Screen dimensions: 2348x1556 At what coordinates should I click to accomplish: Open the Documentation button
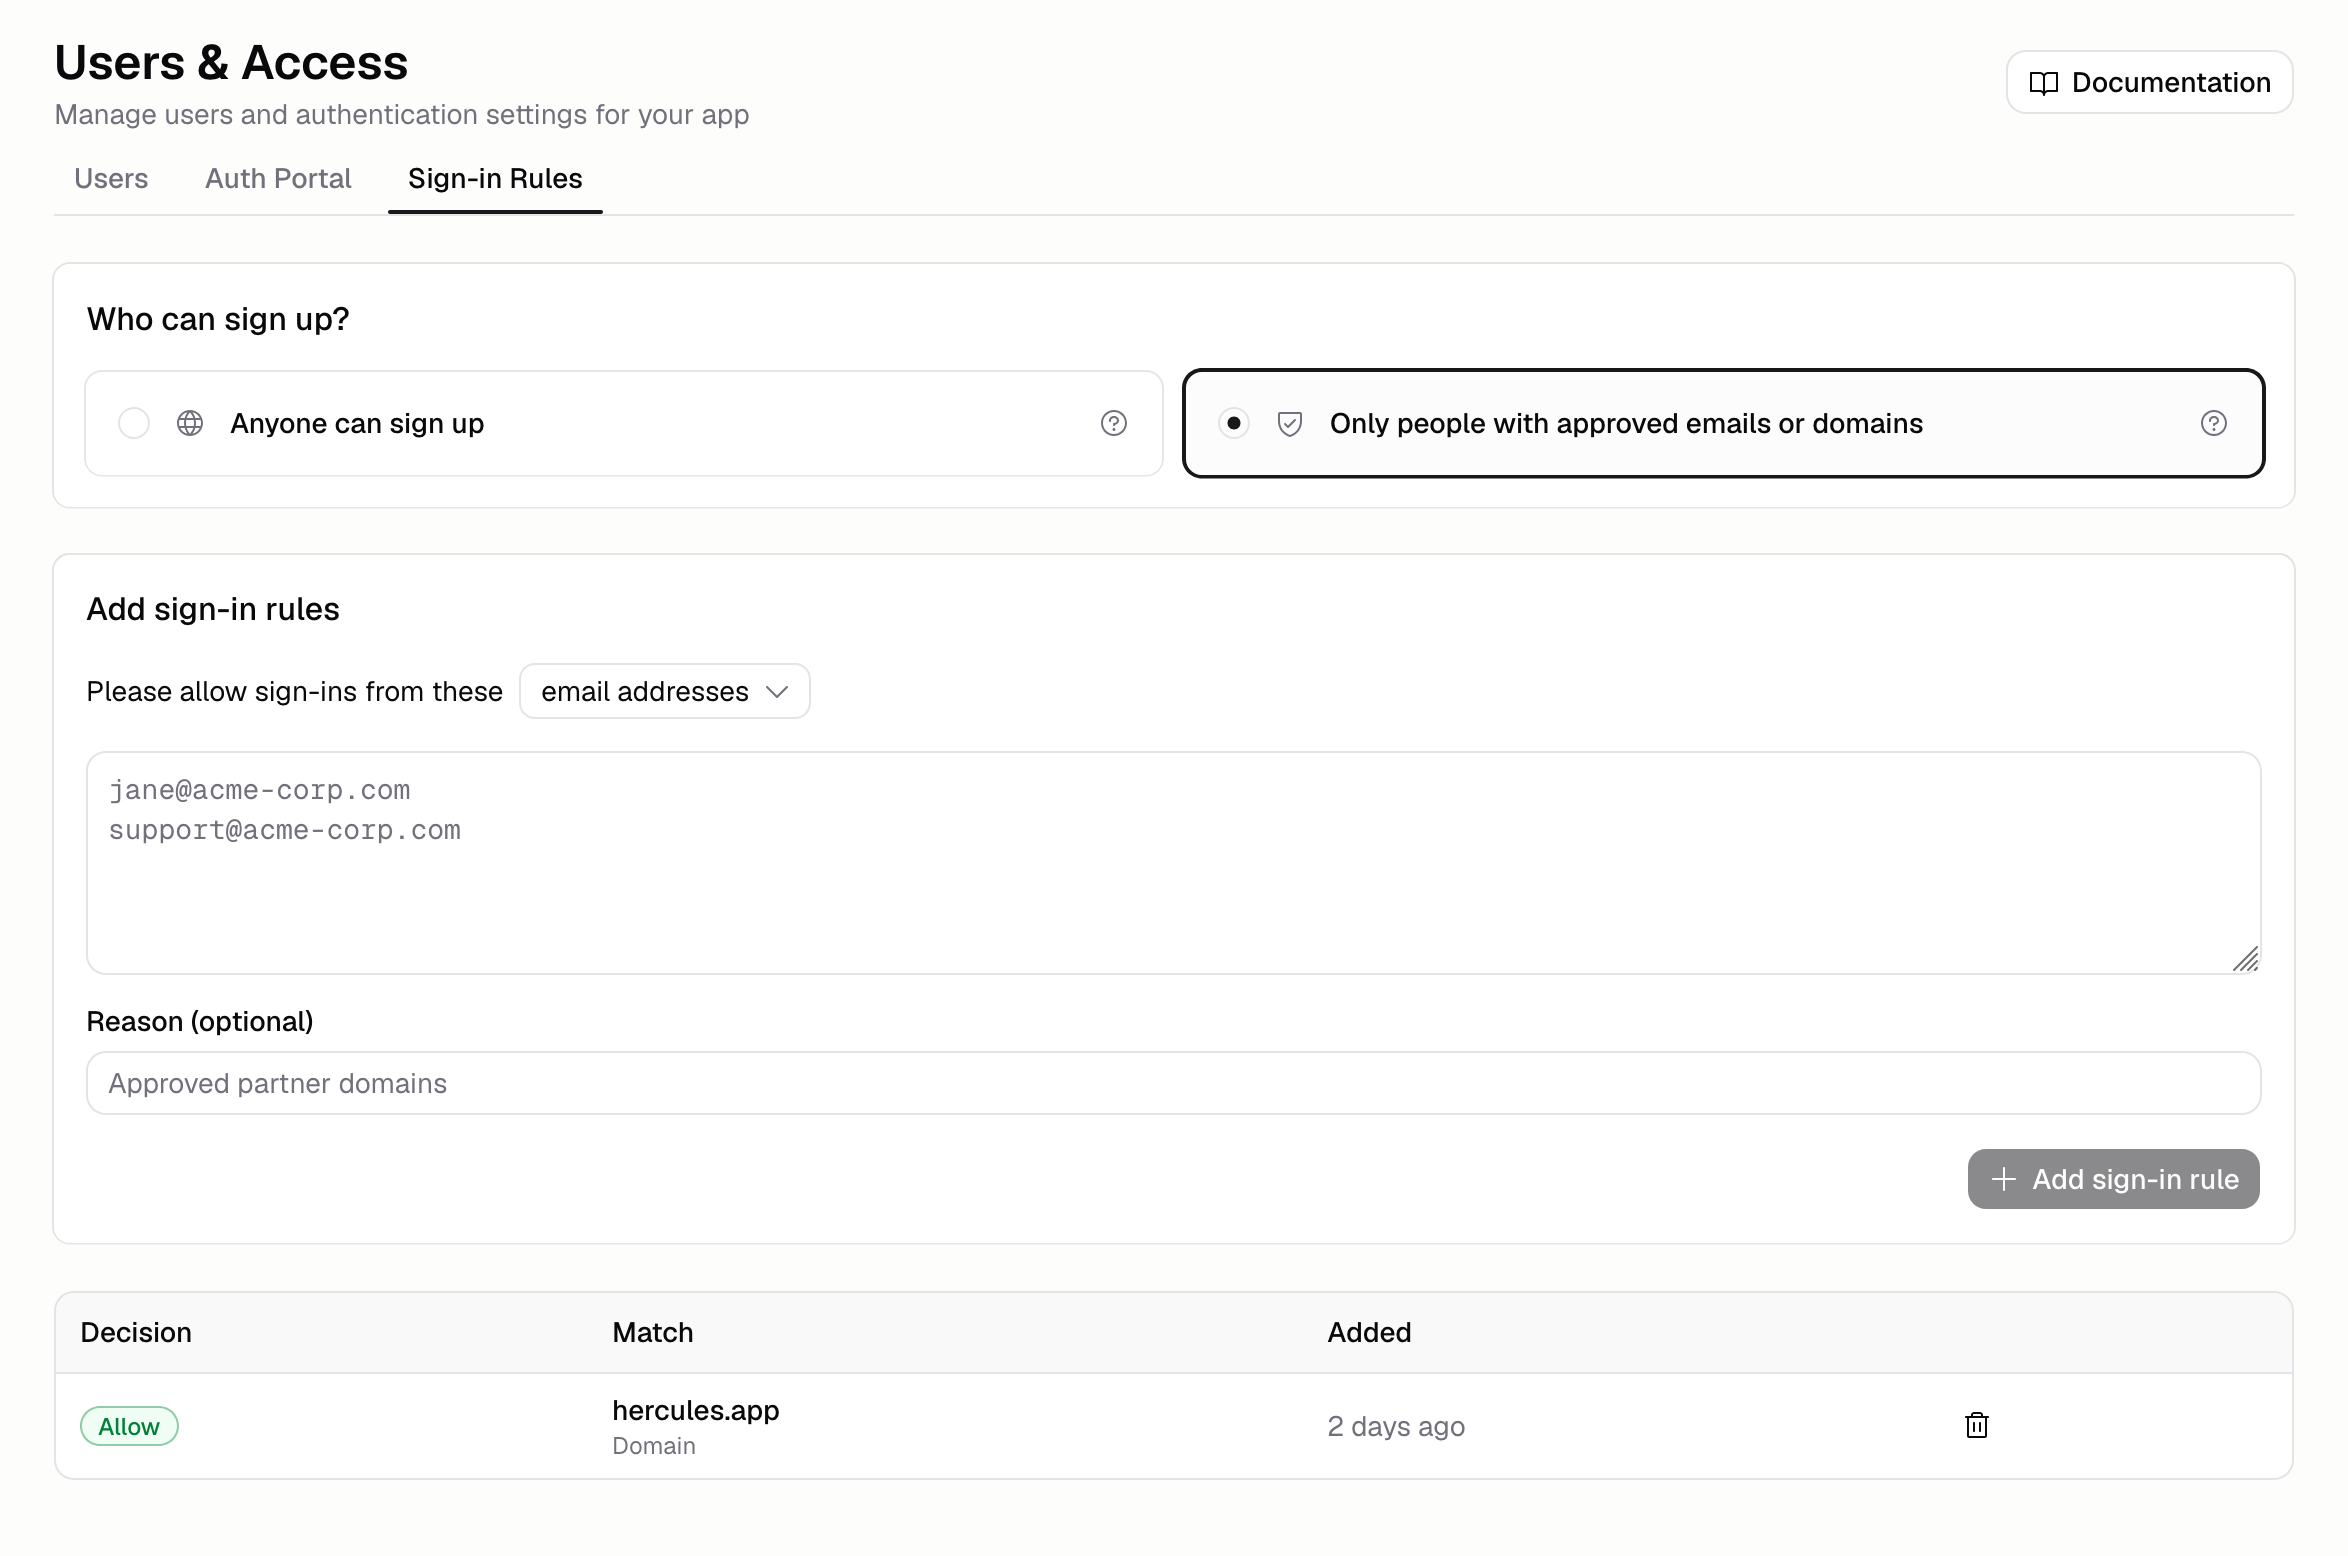click(2149, 82)
